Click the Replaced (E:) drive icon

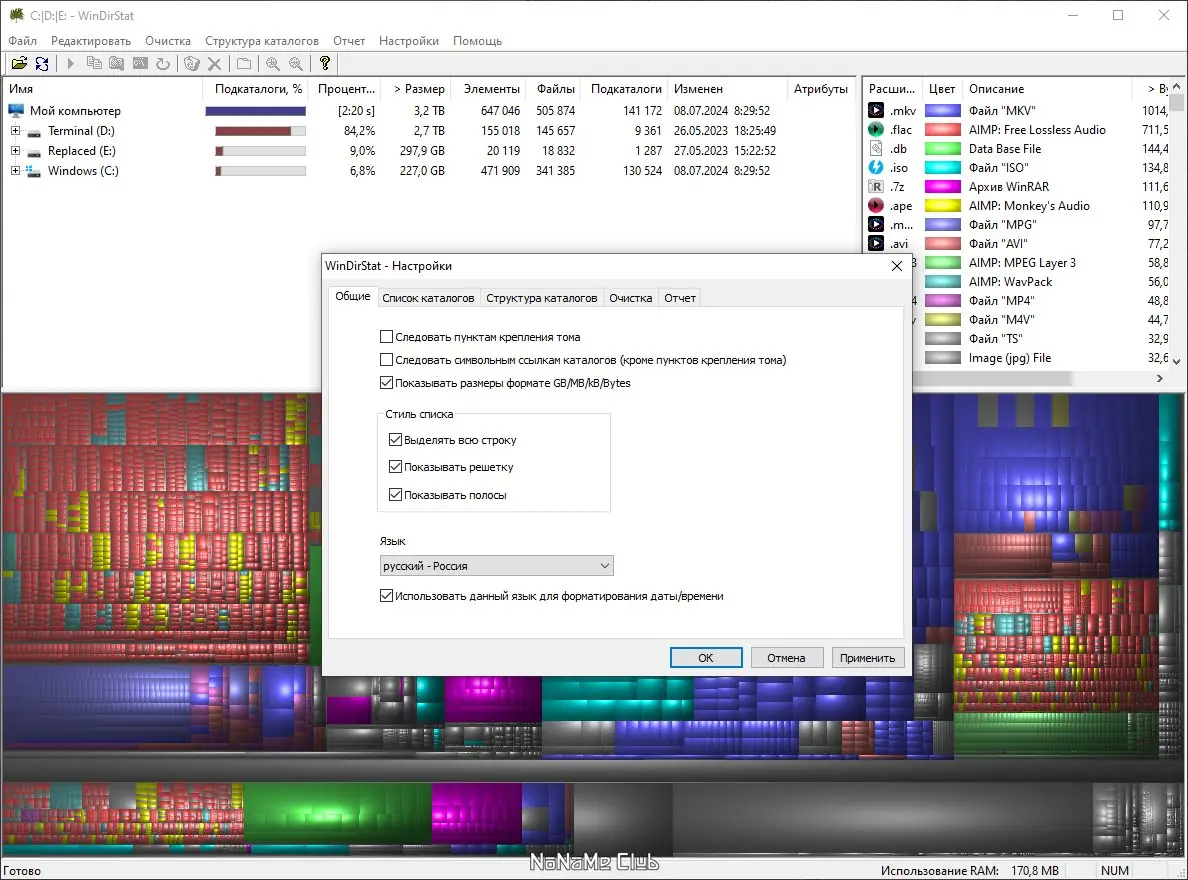tap(33, 151)
